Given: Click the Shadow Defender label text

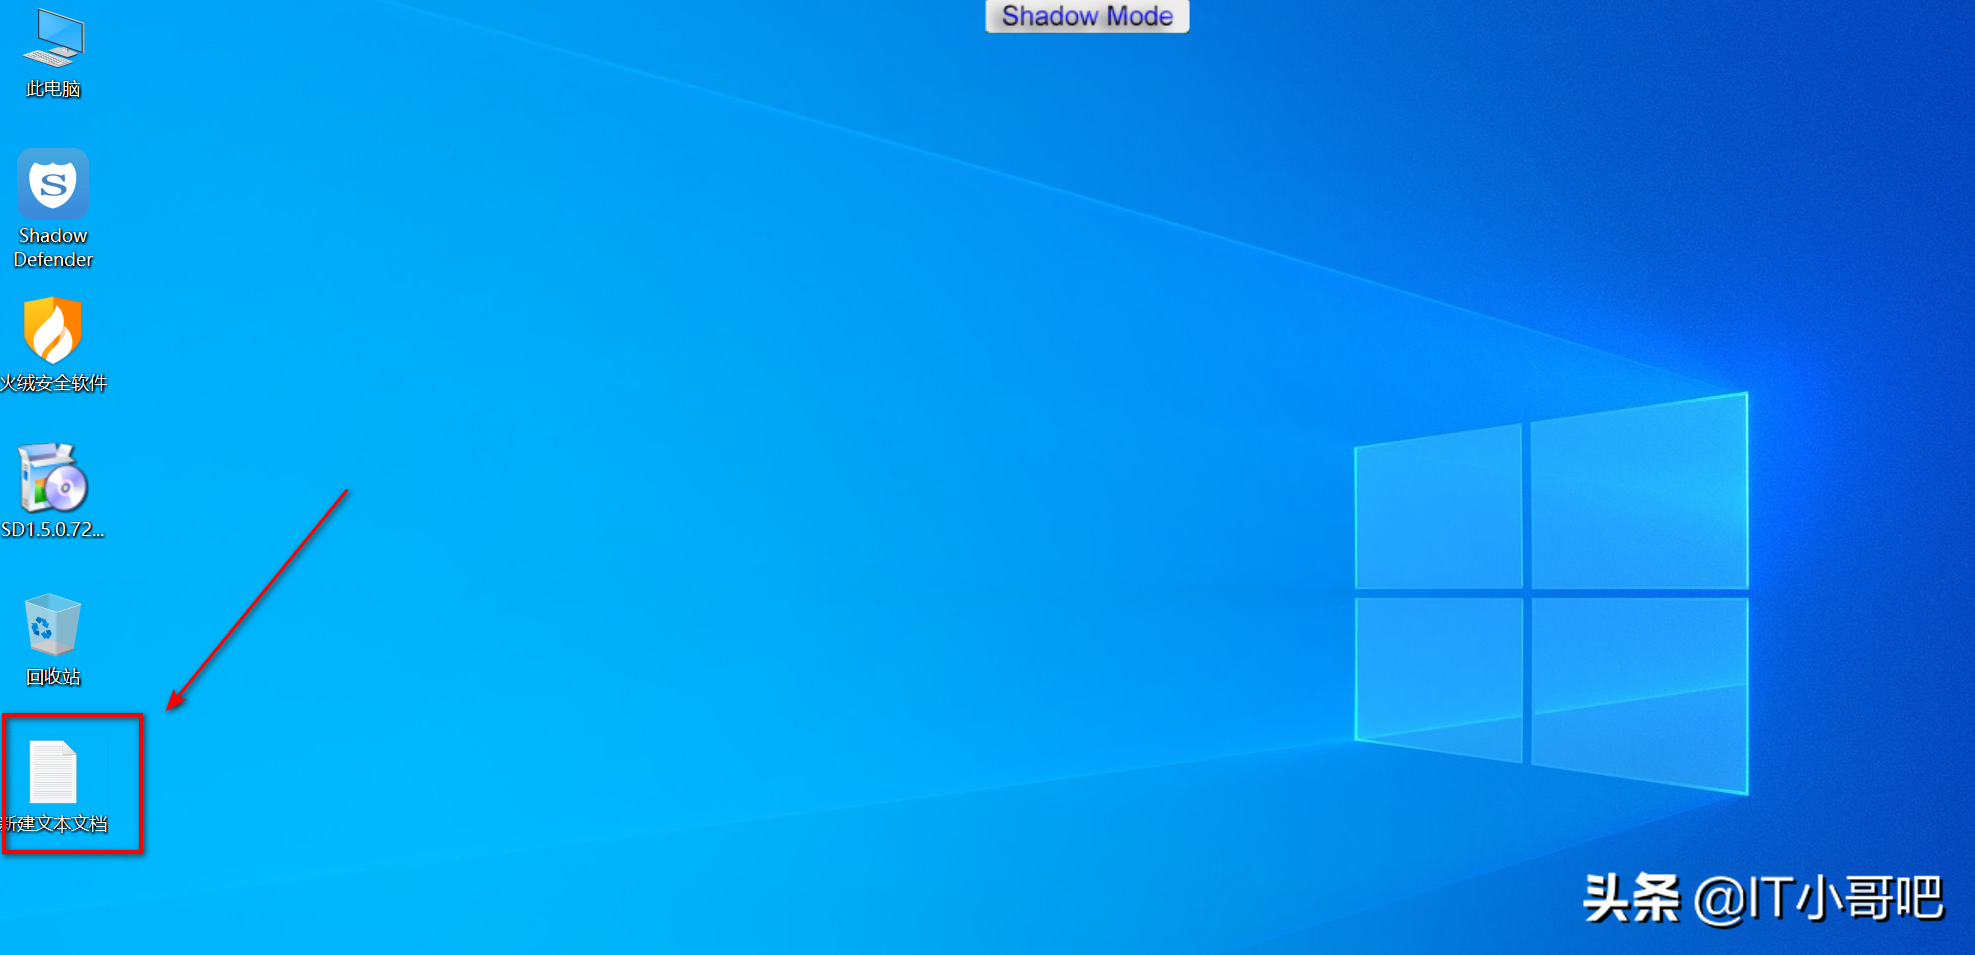Looking at the screenshot, I should pos(53,248).
